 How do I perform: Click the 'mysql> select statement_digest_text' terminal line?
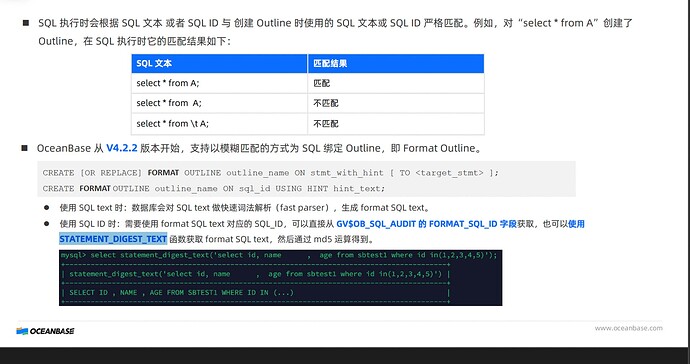(279, 255)
